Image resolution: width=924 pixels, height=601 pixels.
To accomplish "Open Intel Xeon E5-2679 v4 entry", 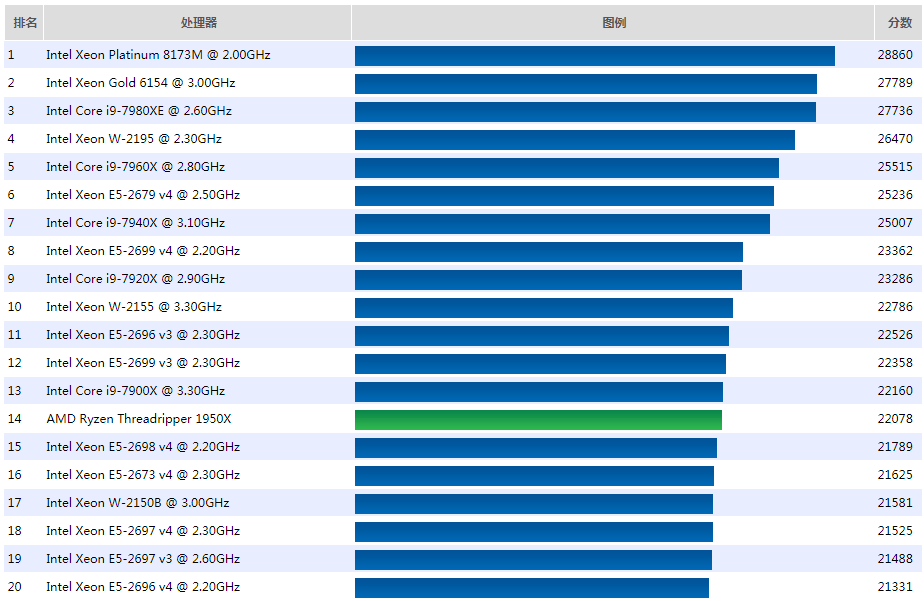I will (143, 195).
